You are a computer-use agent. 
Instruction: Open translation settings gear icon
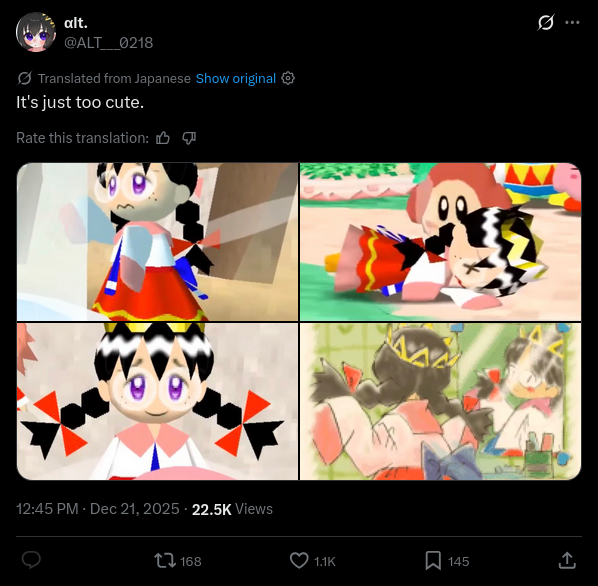tap(288, 79)
